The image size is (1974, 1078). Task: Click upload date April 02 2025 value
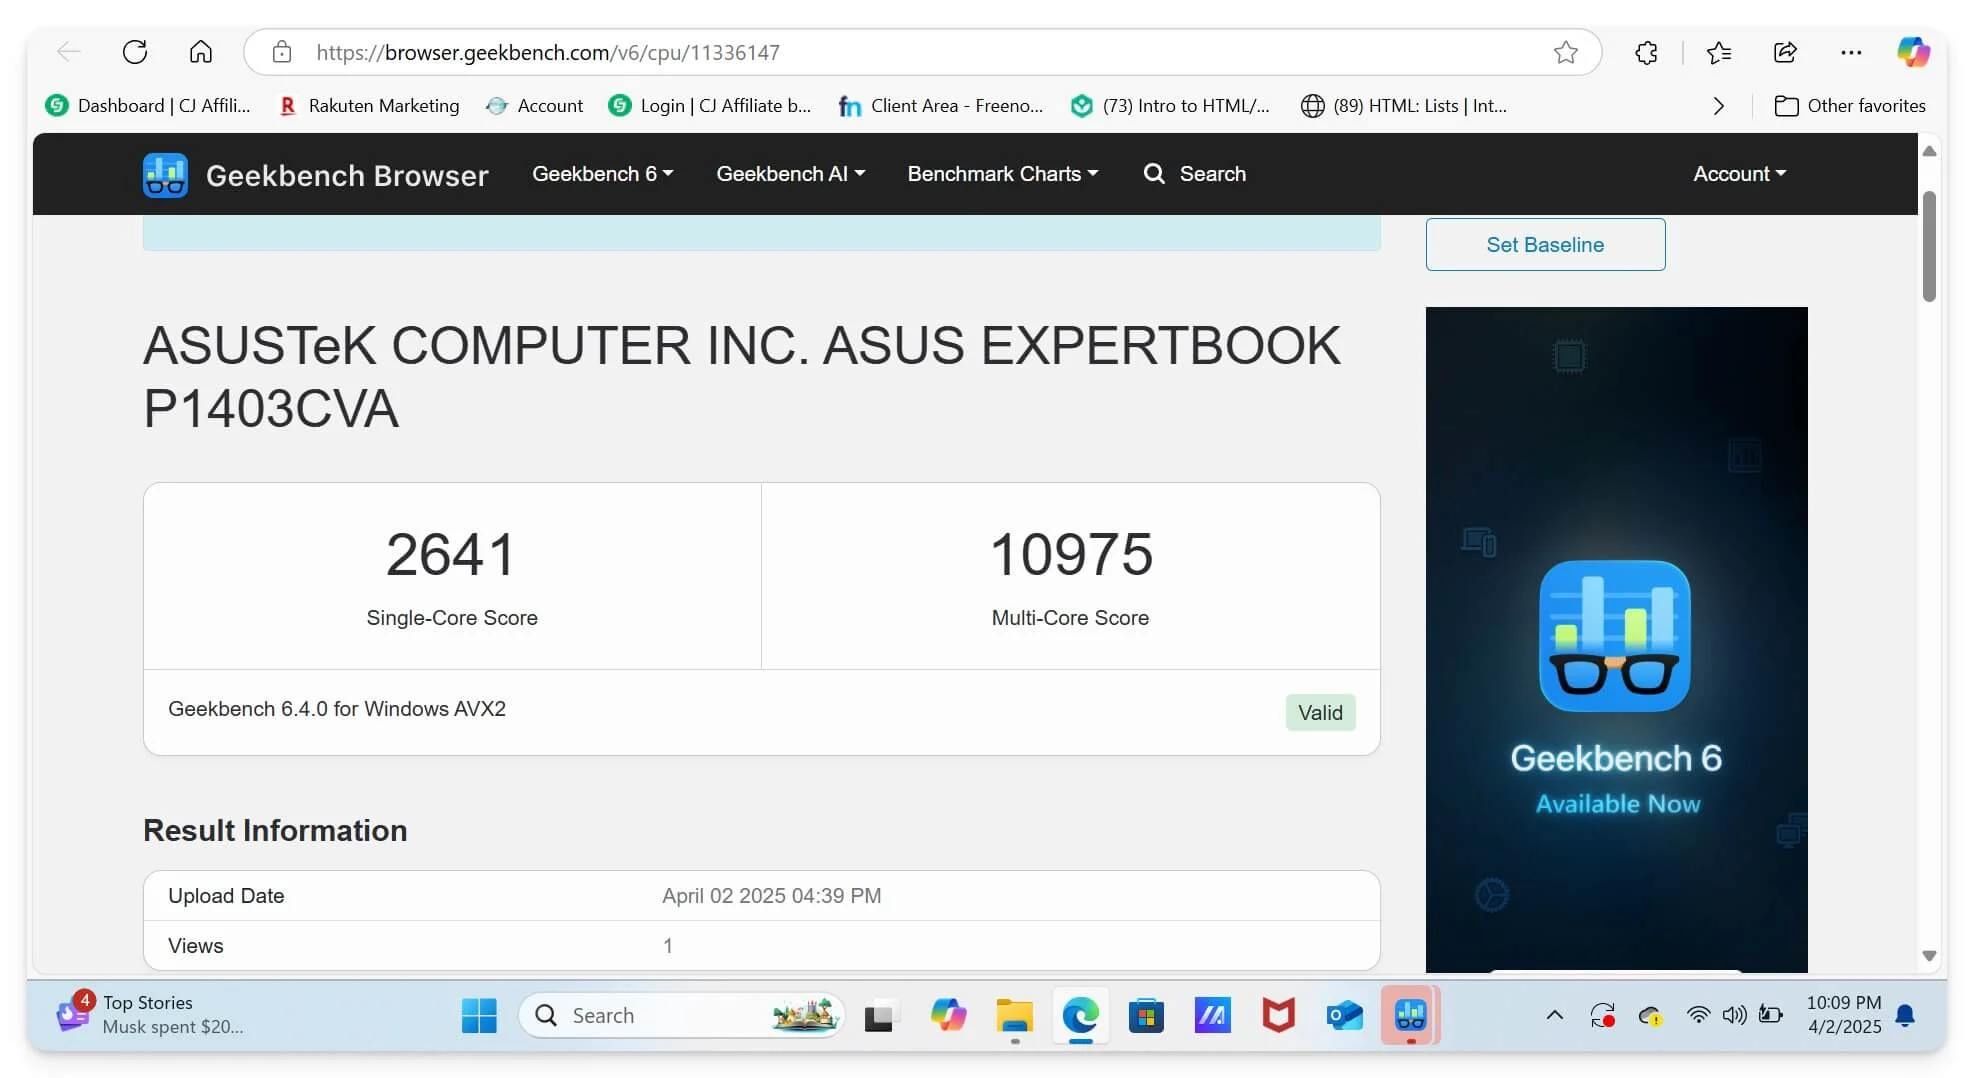(x=771, y=896)
